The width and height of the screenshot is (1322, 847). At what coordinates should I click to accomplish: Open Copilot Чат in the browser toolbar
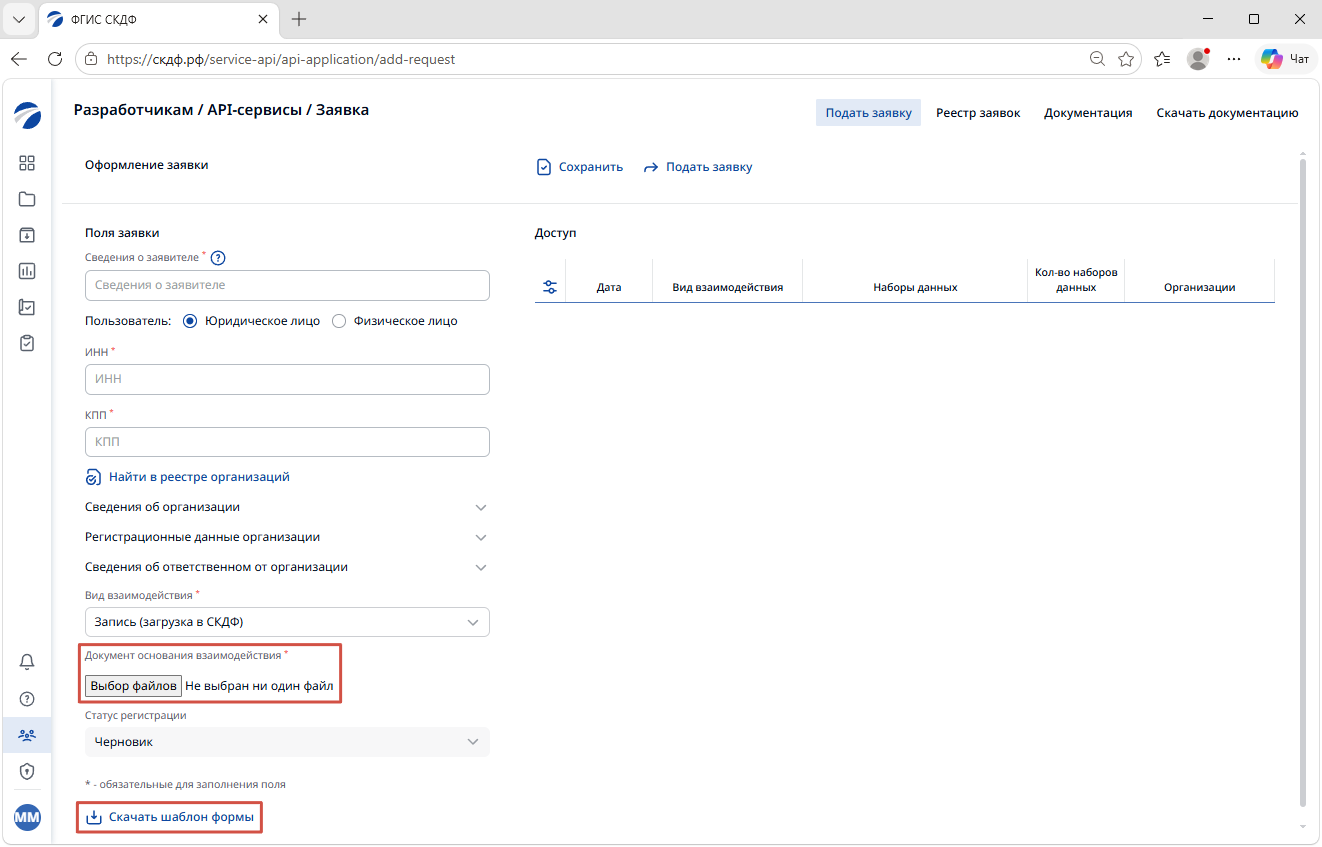pos(1286,59)
